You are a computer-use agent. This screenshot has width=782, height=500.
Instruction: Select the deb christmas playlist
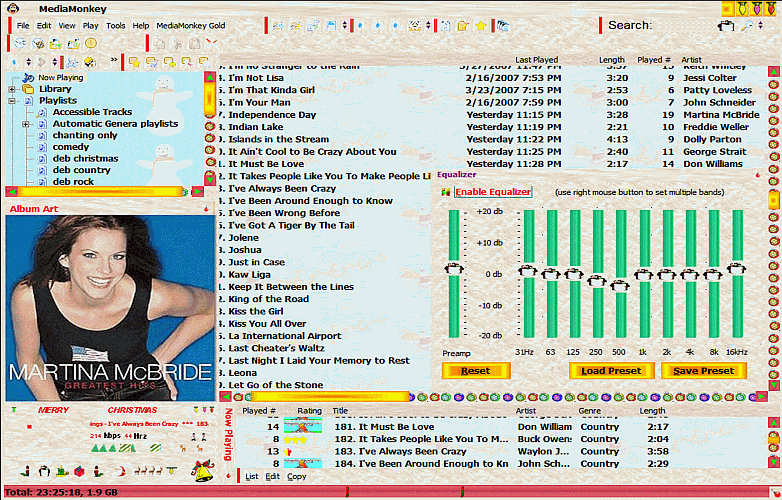[x=85, y=159]
